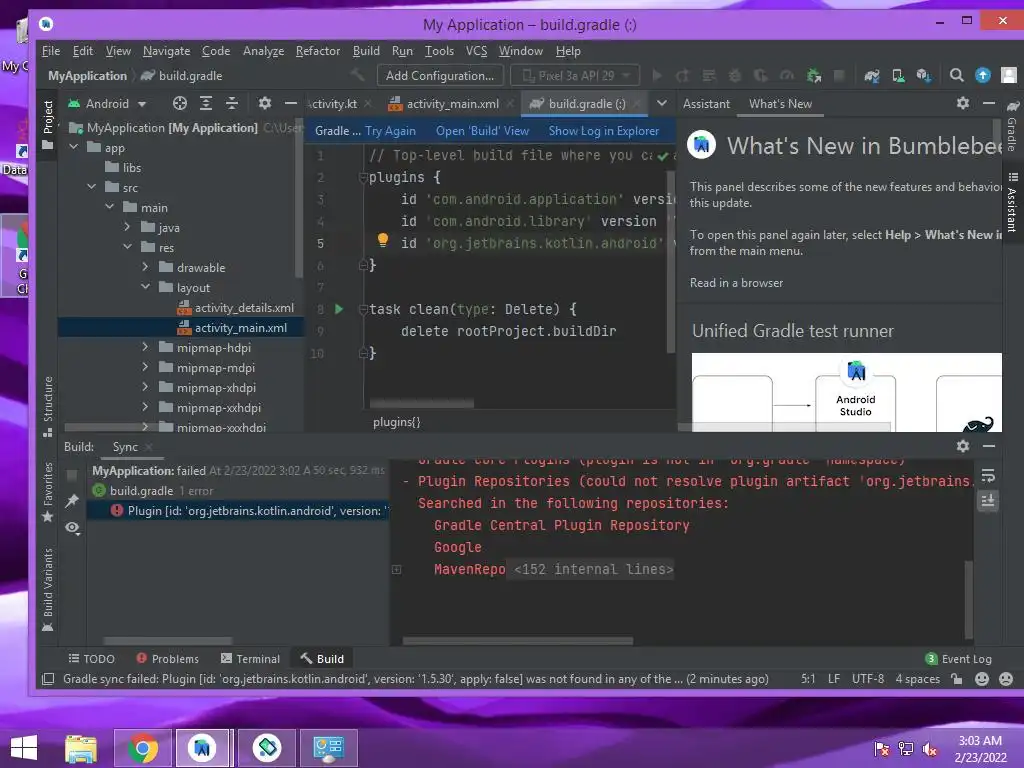Open Build panel settings gear

pos(963,446)
